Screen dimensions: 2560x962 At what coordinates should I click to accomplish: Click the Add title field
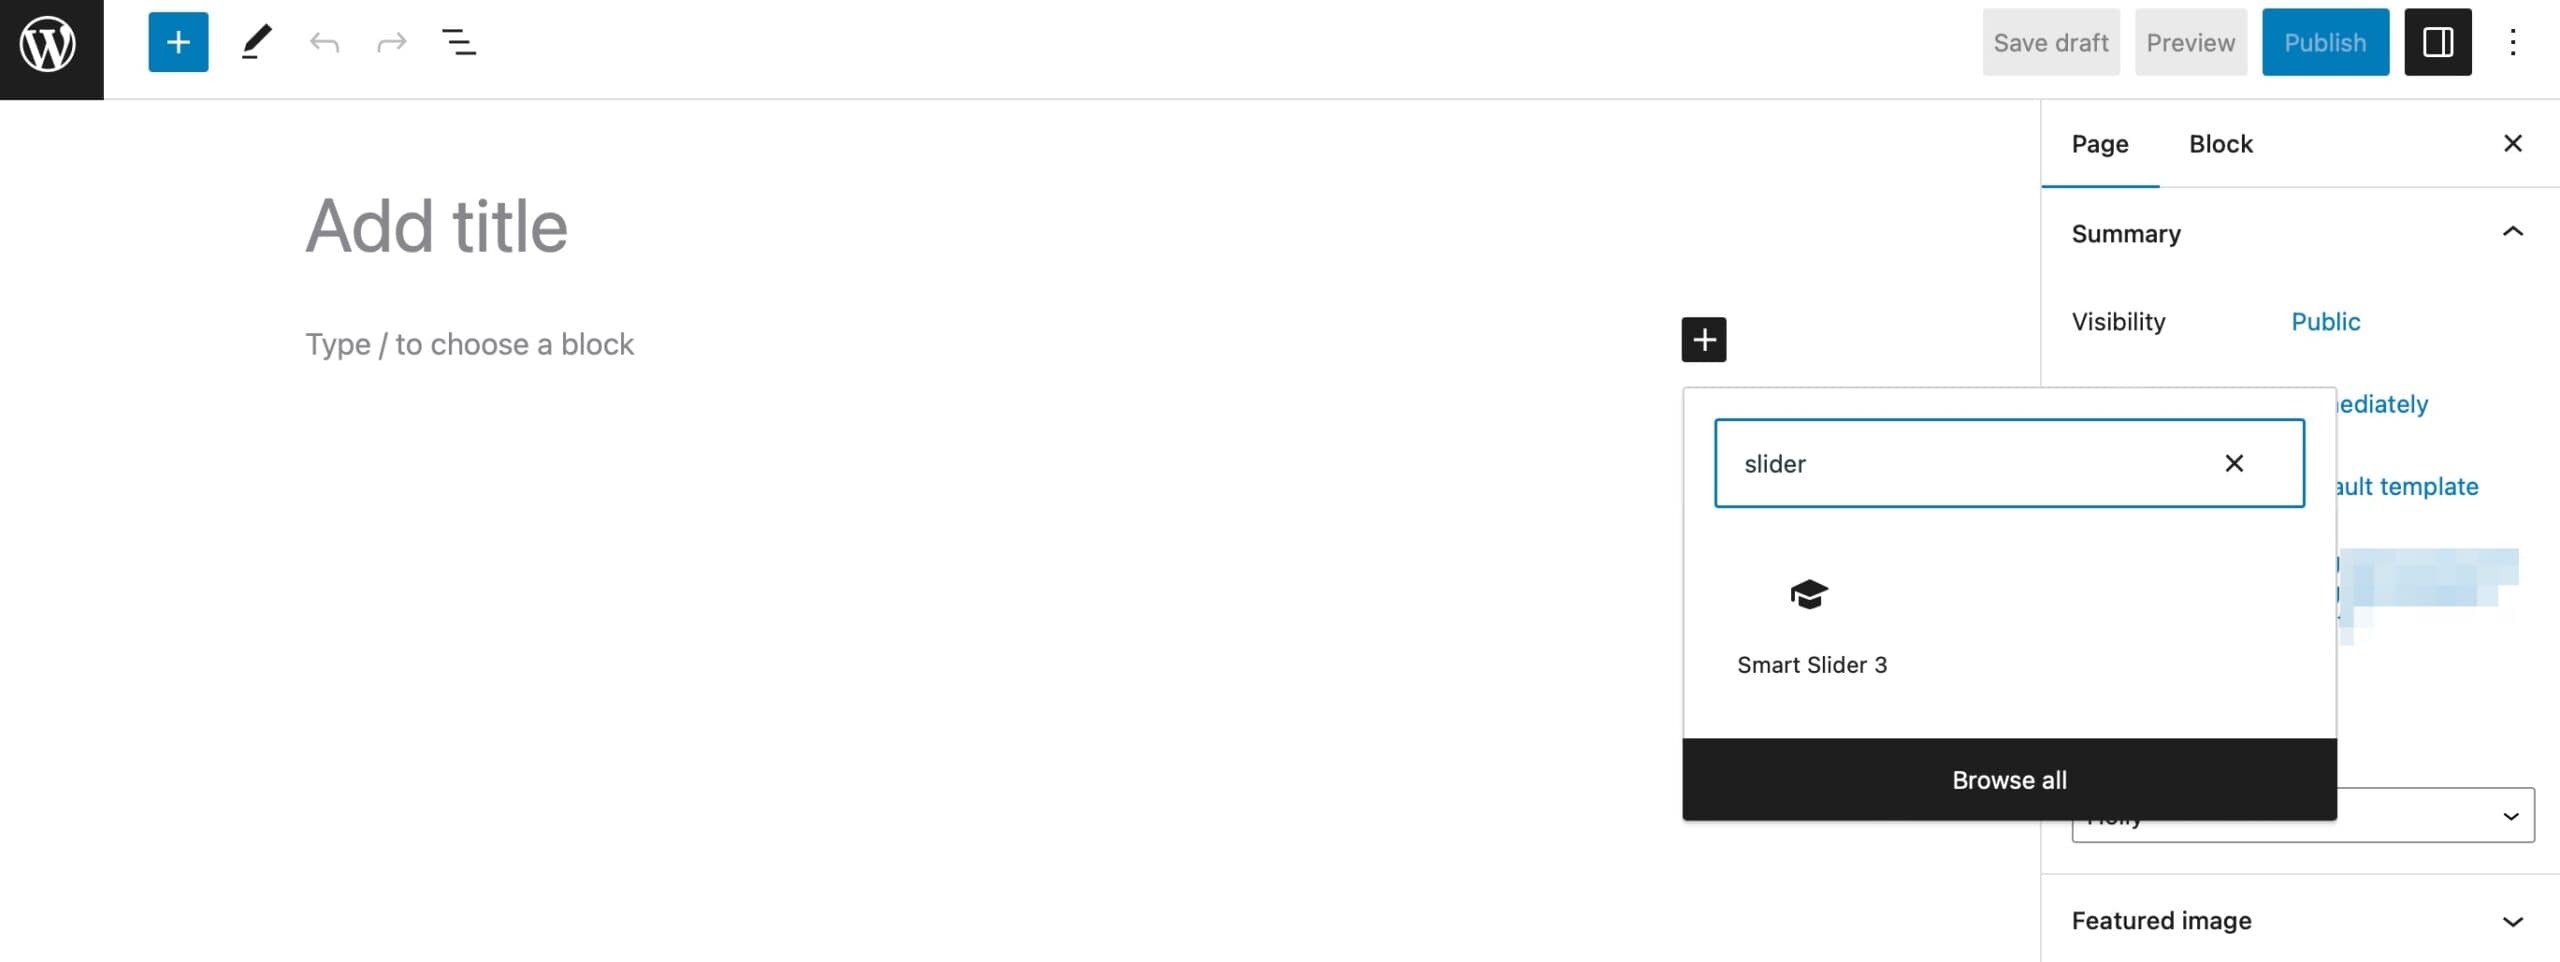[437, 225]
